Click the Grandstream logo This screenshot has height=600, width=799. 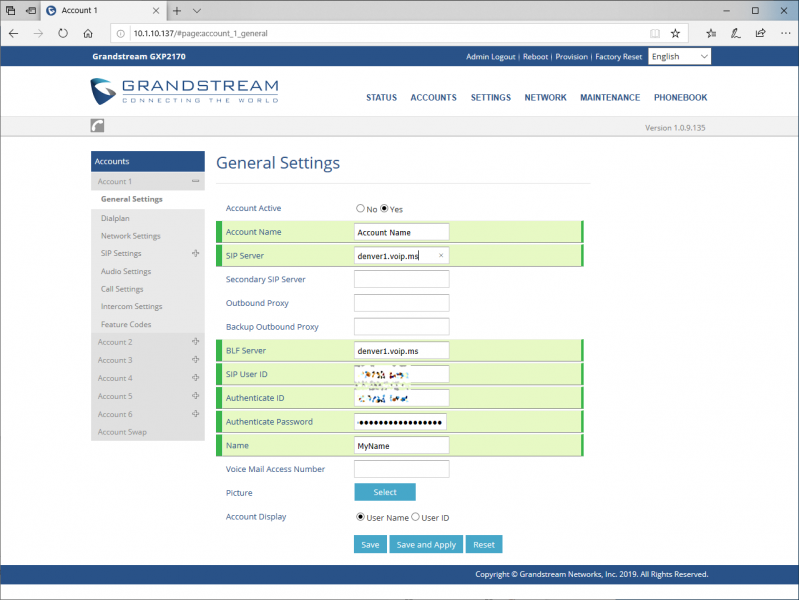click(184, 92)
